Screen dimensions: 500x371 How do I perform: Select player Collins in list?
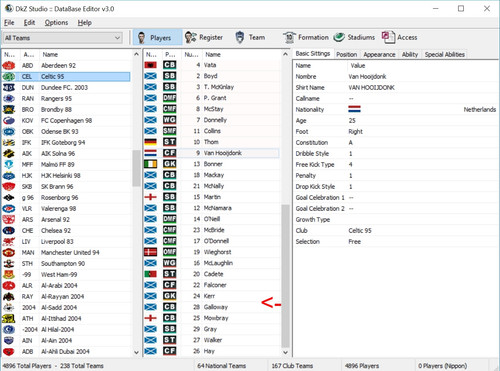pos(212,131)
